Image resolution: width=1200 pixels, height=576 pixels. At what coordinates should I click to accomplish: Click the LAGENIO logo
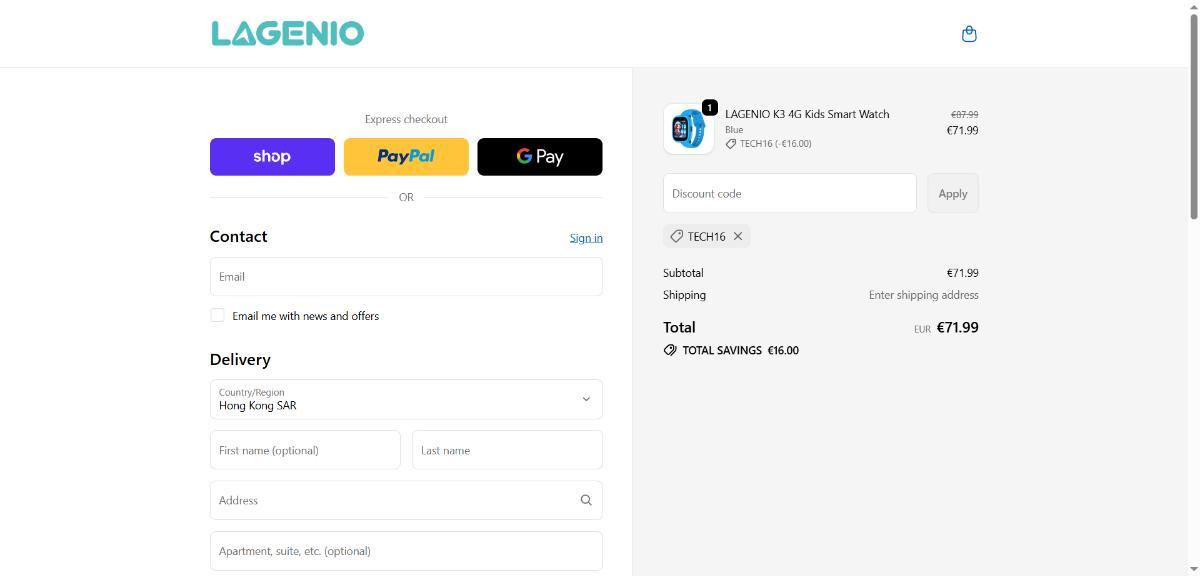(x=288, y=34)
